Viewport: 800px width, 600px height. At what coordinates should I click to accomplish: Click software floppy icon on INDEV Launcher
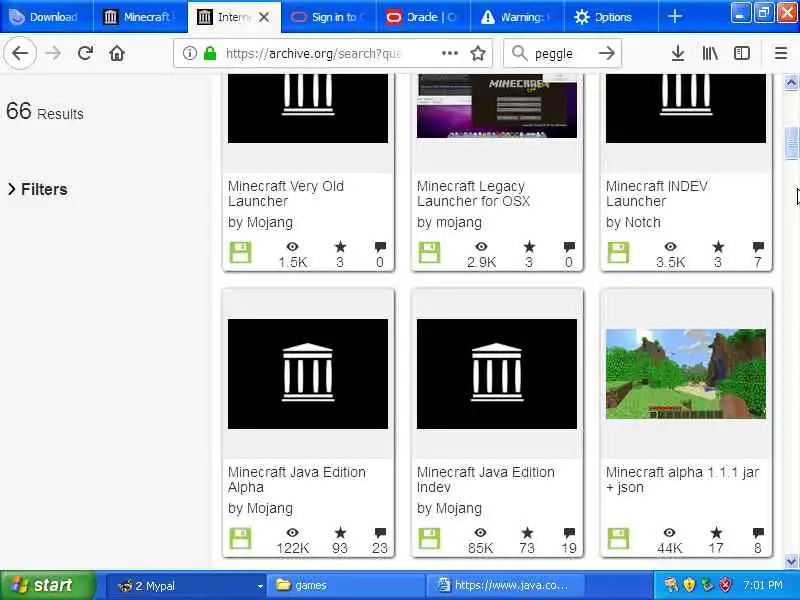point(618,253)
